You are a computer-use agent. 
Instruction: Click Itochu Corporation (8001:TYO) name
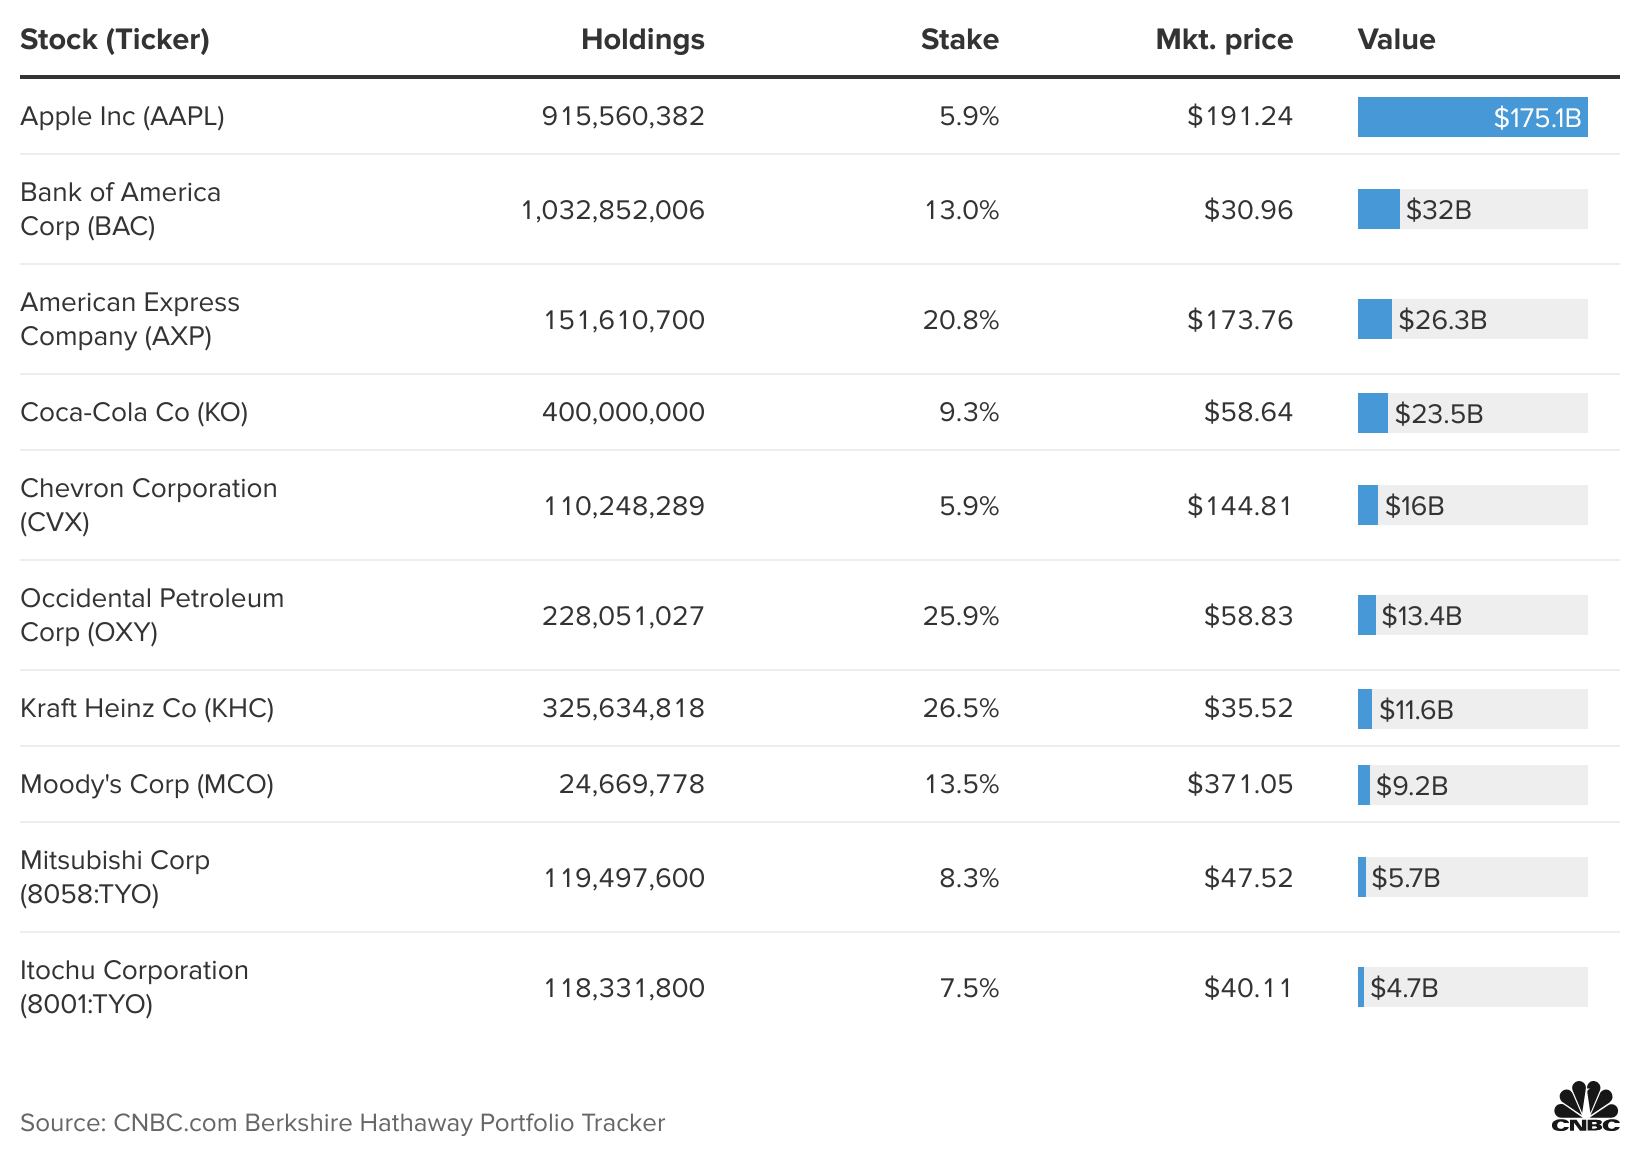coord(134,987)
